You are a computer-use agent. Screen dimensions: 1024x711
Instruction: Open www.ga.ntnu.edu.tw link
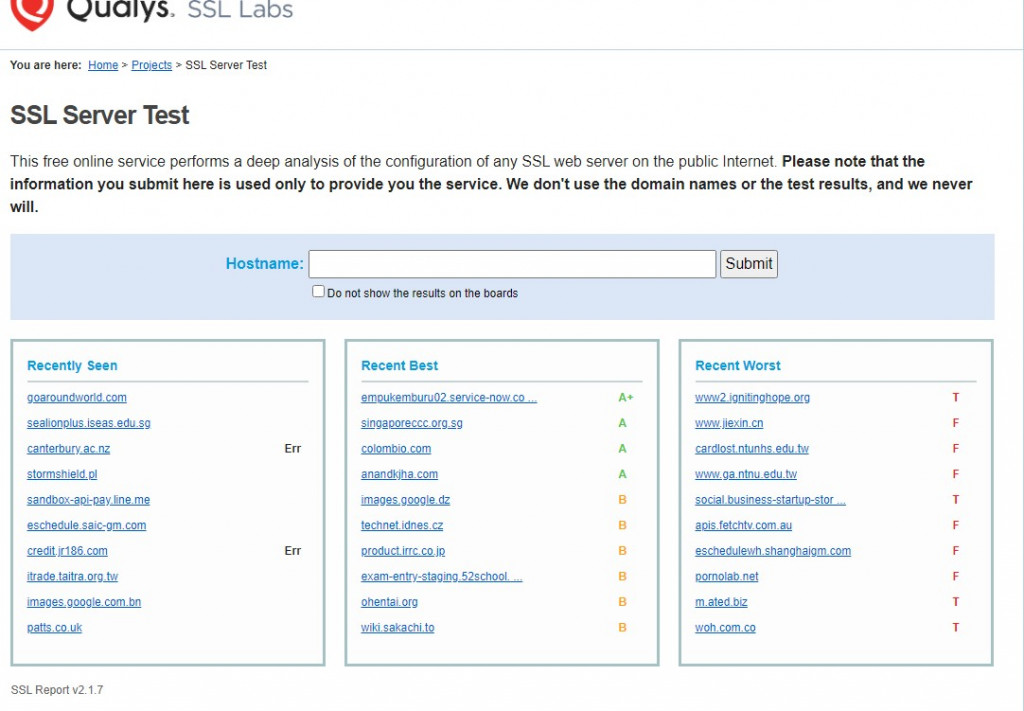(x=746, y=474)
